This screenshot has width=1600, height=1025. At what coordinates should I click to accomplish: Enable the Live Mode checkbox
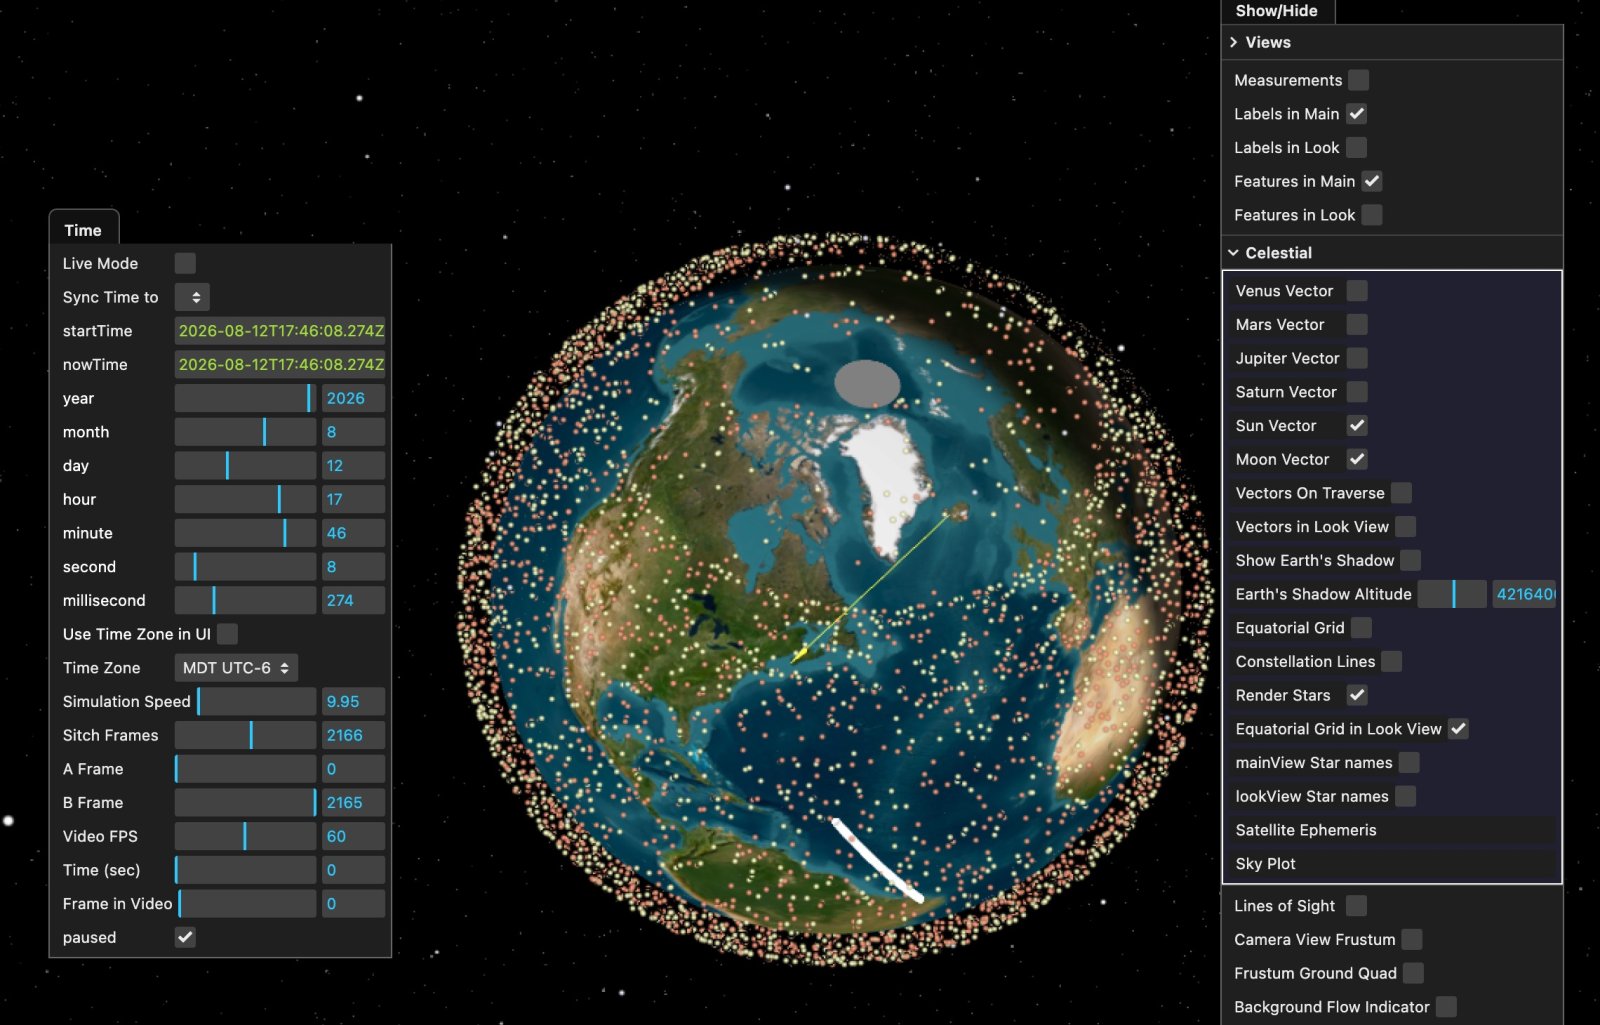(x=185, y=263)
